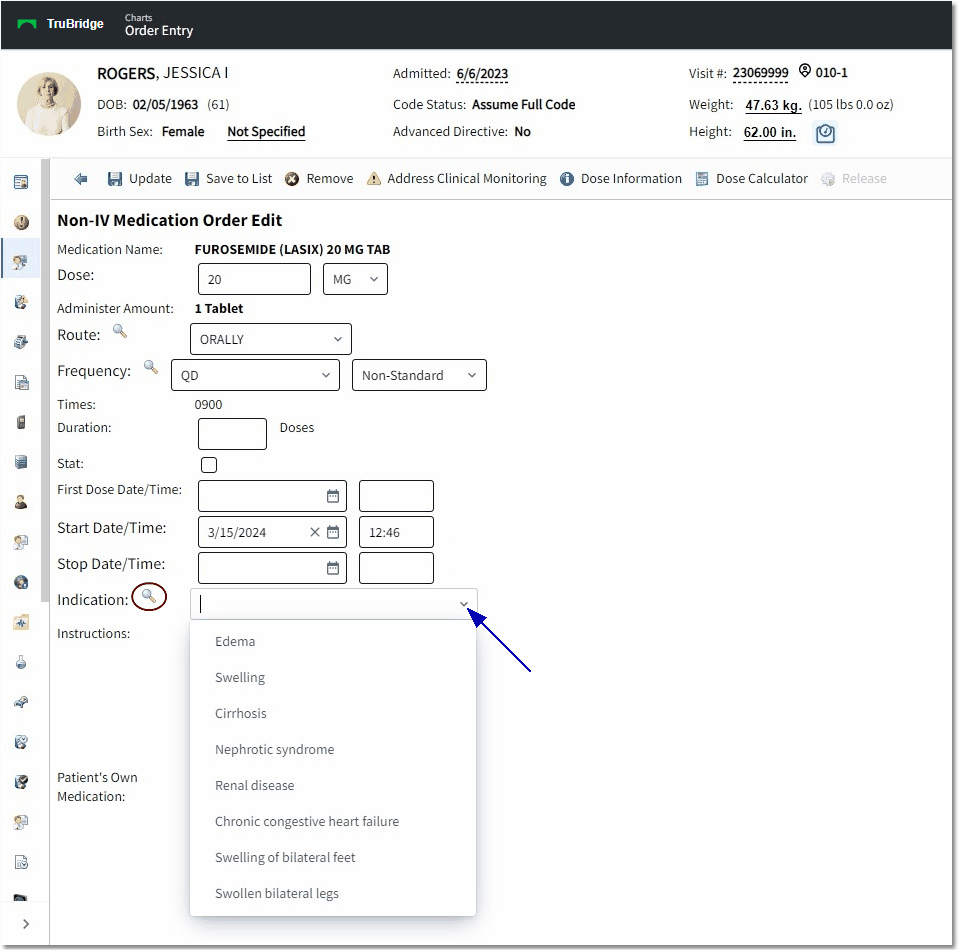This screenshot has height=952, width=959.
Task: Open the Indication lookup magnifier
Action: tap(149, 596)
